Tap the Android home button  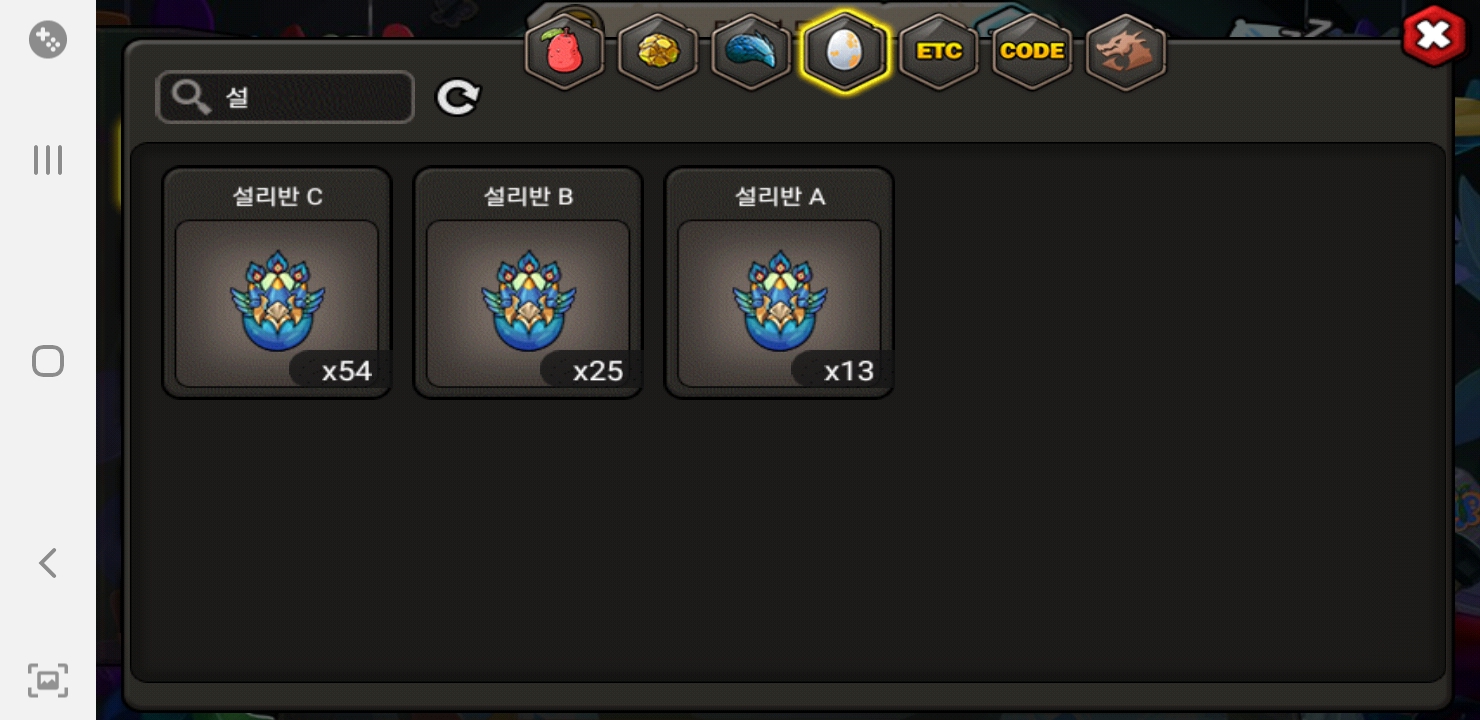(48, 361)
